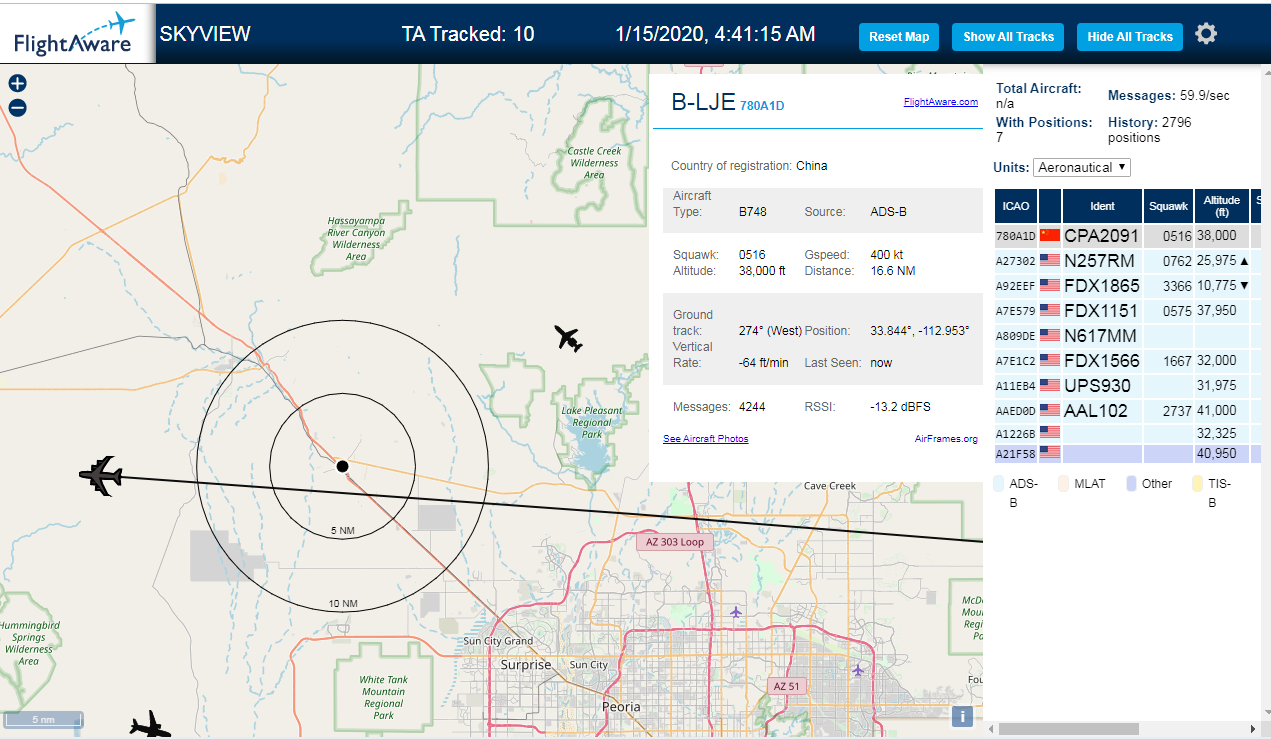Click the scrollbar's right arrow below the table
This screenshot has height=739, width=1271.
pyautogui.click(x=1252, y=729)
